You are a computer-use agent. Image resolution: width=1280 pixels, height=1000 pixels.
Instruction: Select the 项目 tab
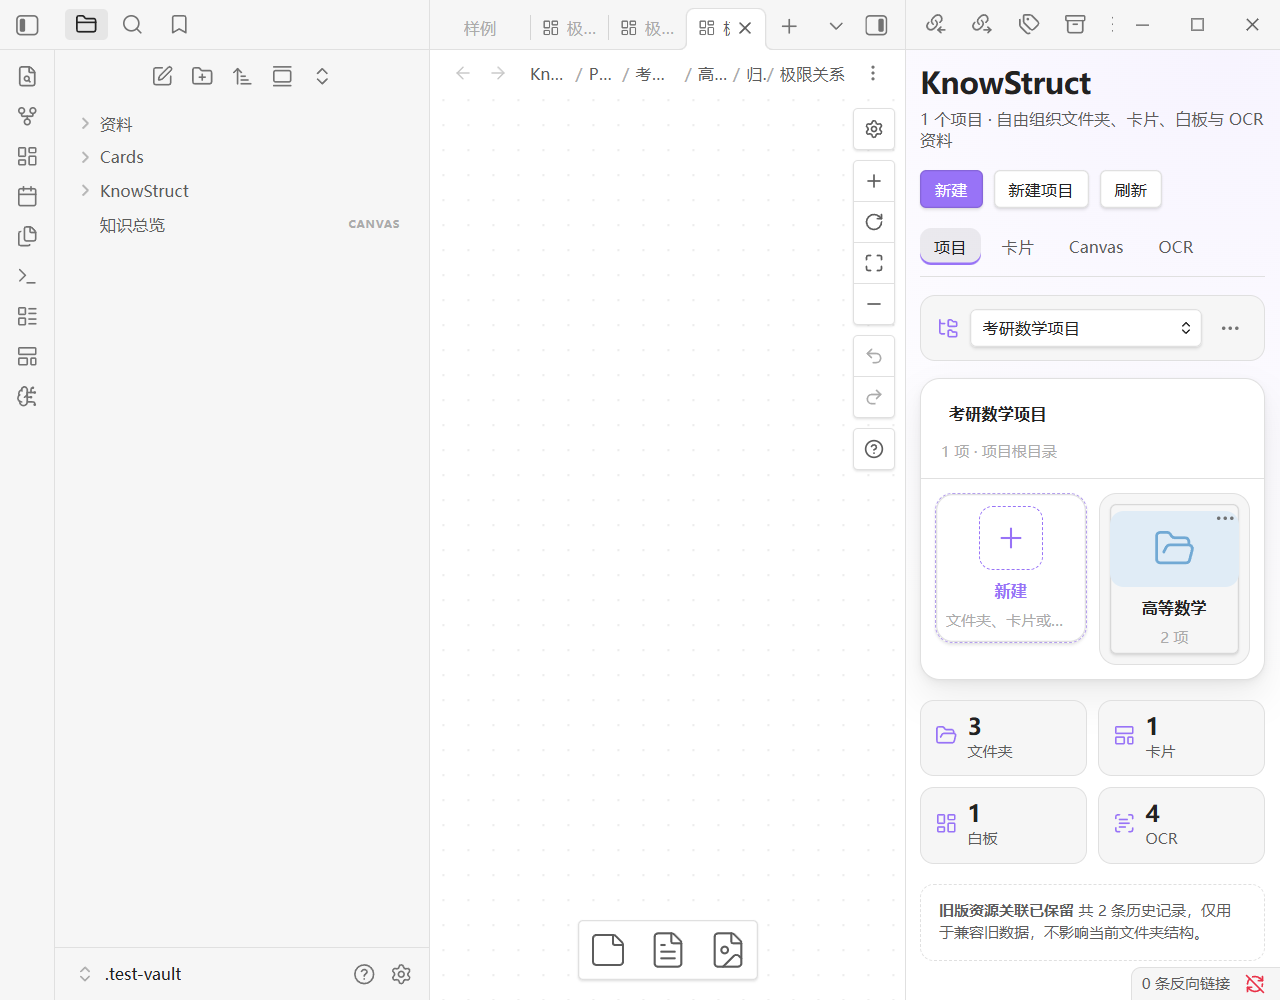(x=950, y=247)
